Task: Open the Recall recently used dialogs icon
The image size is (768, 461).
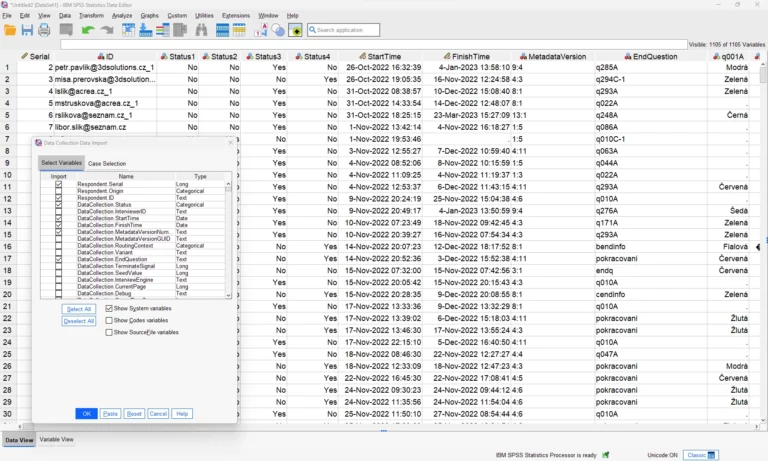Action: [66, 30]
